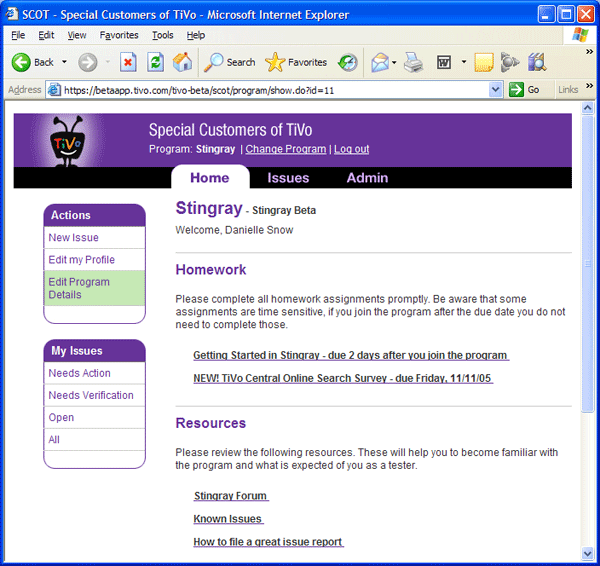The image size is (600, 566).
Task: Expand the Back button history dropdown
Action: click(64, 62)
